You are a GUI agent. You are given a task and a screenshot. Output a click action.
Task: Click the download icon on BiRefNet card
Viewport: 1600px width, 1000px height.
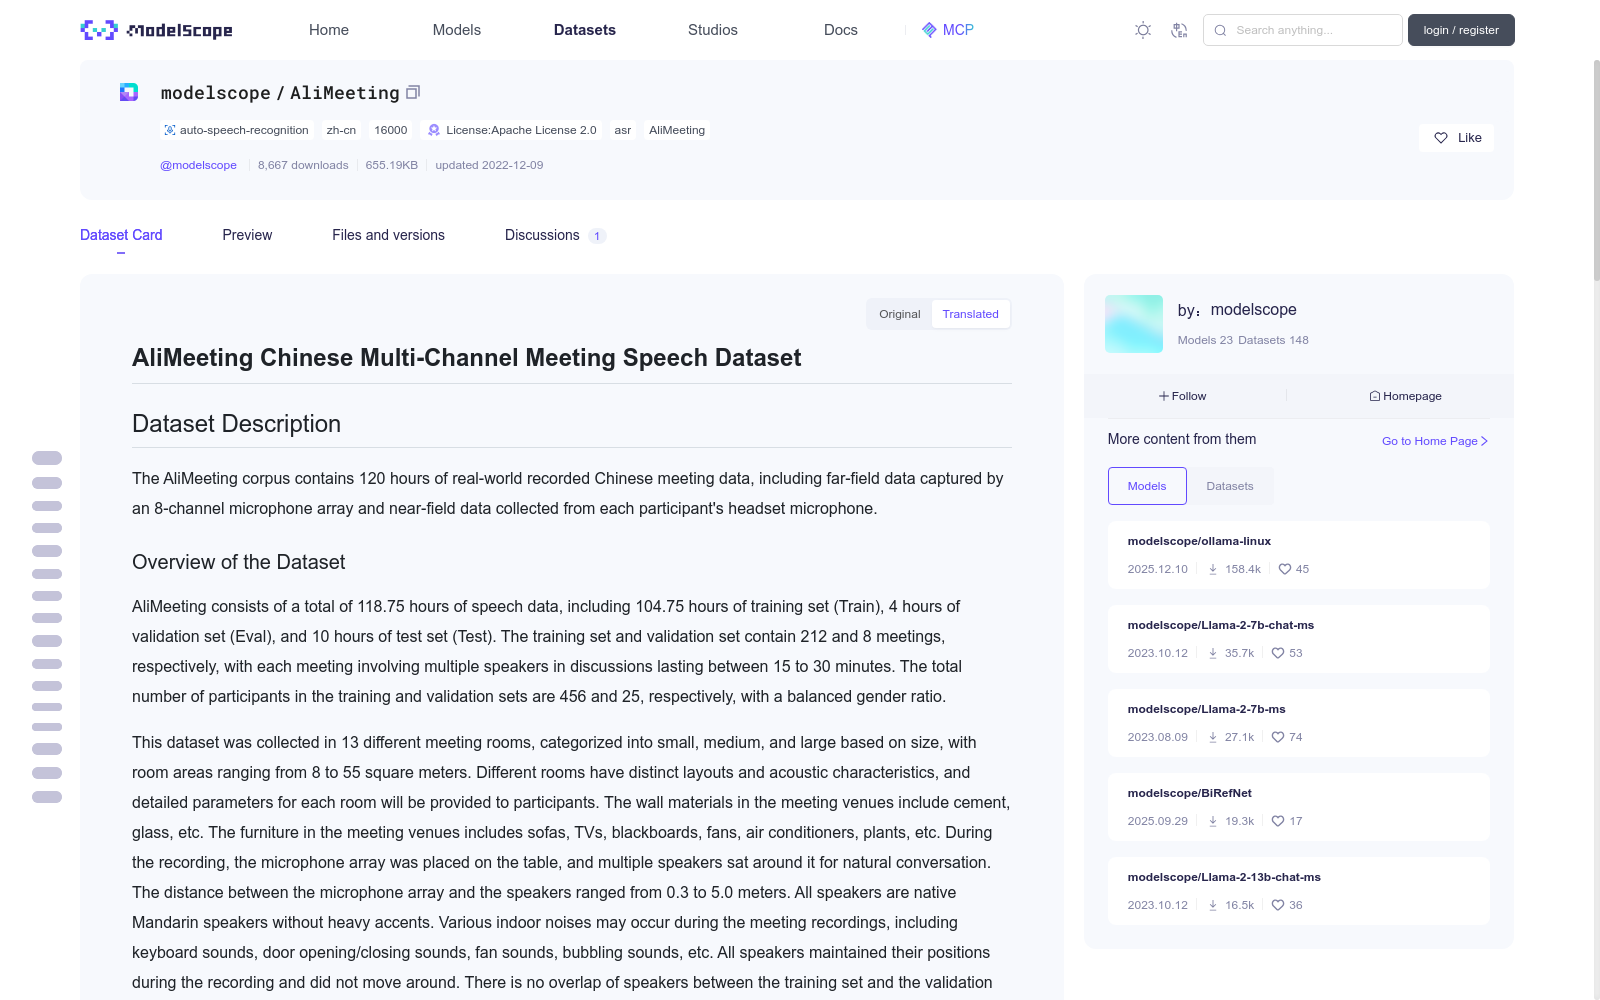coord(1213,821)
